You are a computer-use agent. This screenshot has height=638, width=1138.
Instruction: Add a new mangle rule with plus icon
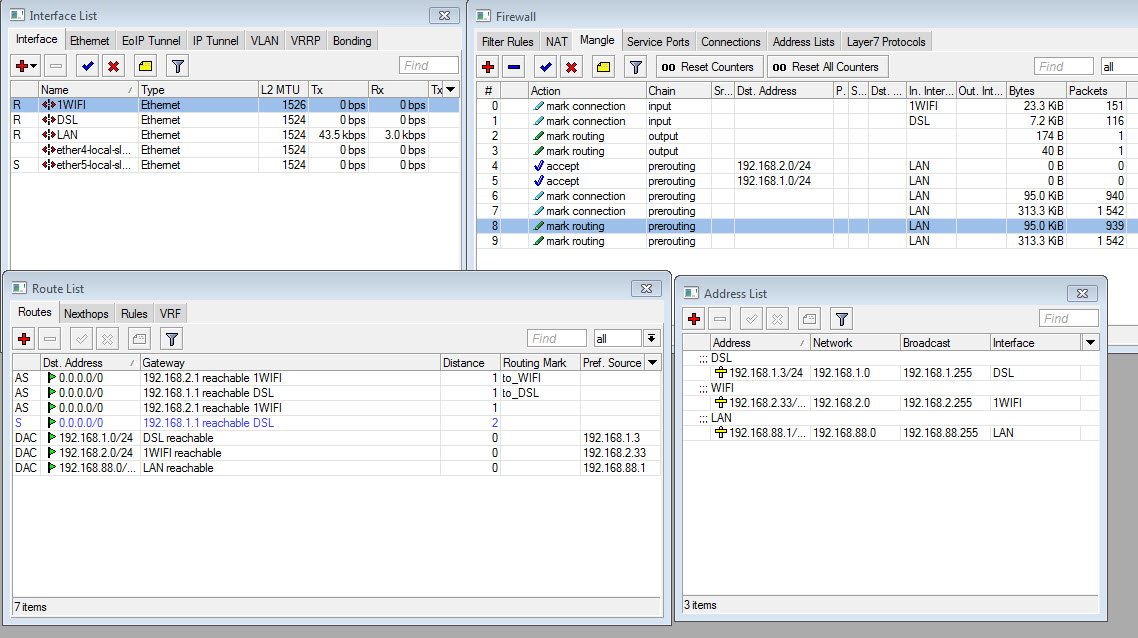click(x=488, y=67)
